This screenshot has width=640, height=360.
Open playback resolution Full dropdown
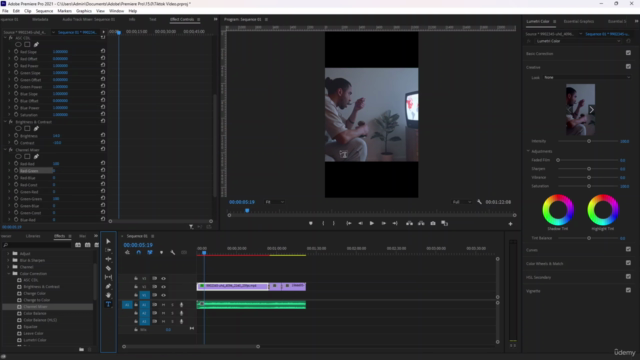[x=462, y=202]
